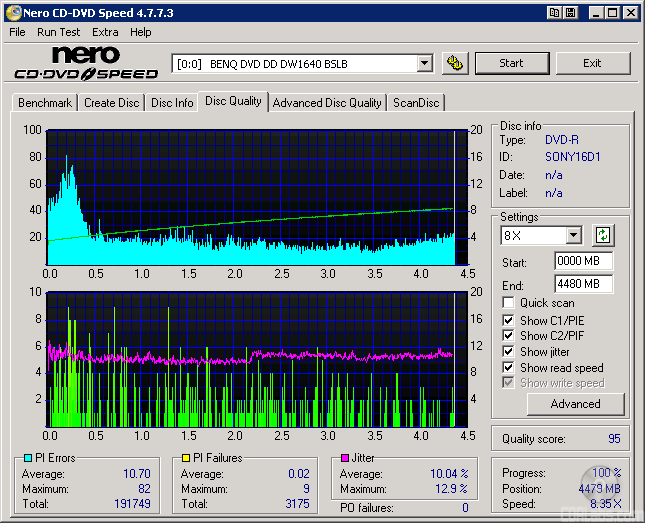Image resolution: width=645 pixels, height=523 pixels.
Task: Enable the Quick scan checkbox
Action: [x=509, y=303]
